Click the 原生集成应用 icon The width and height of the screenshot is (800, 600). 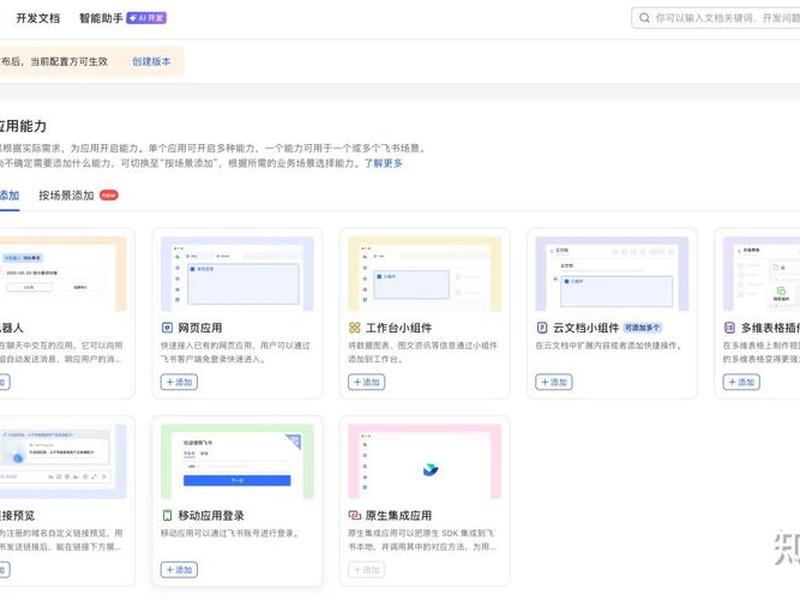(355, 515)
